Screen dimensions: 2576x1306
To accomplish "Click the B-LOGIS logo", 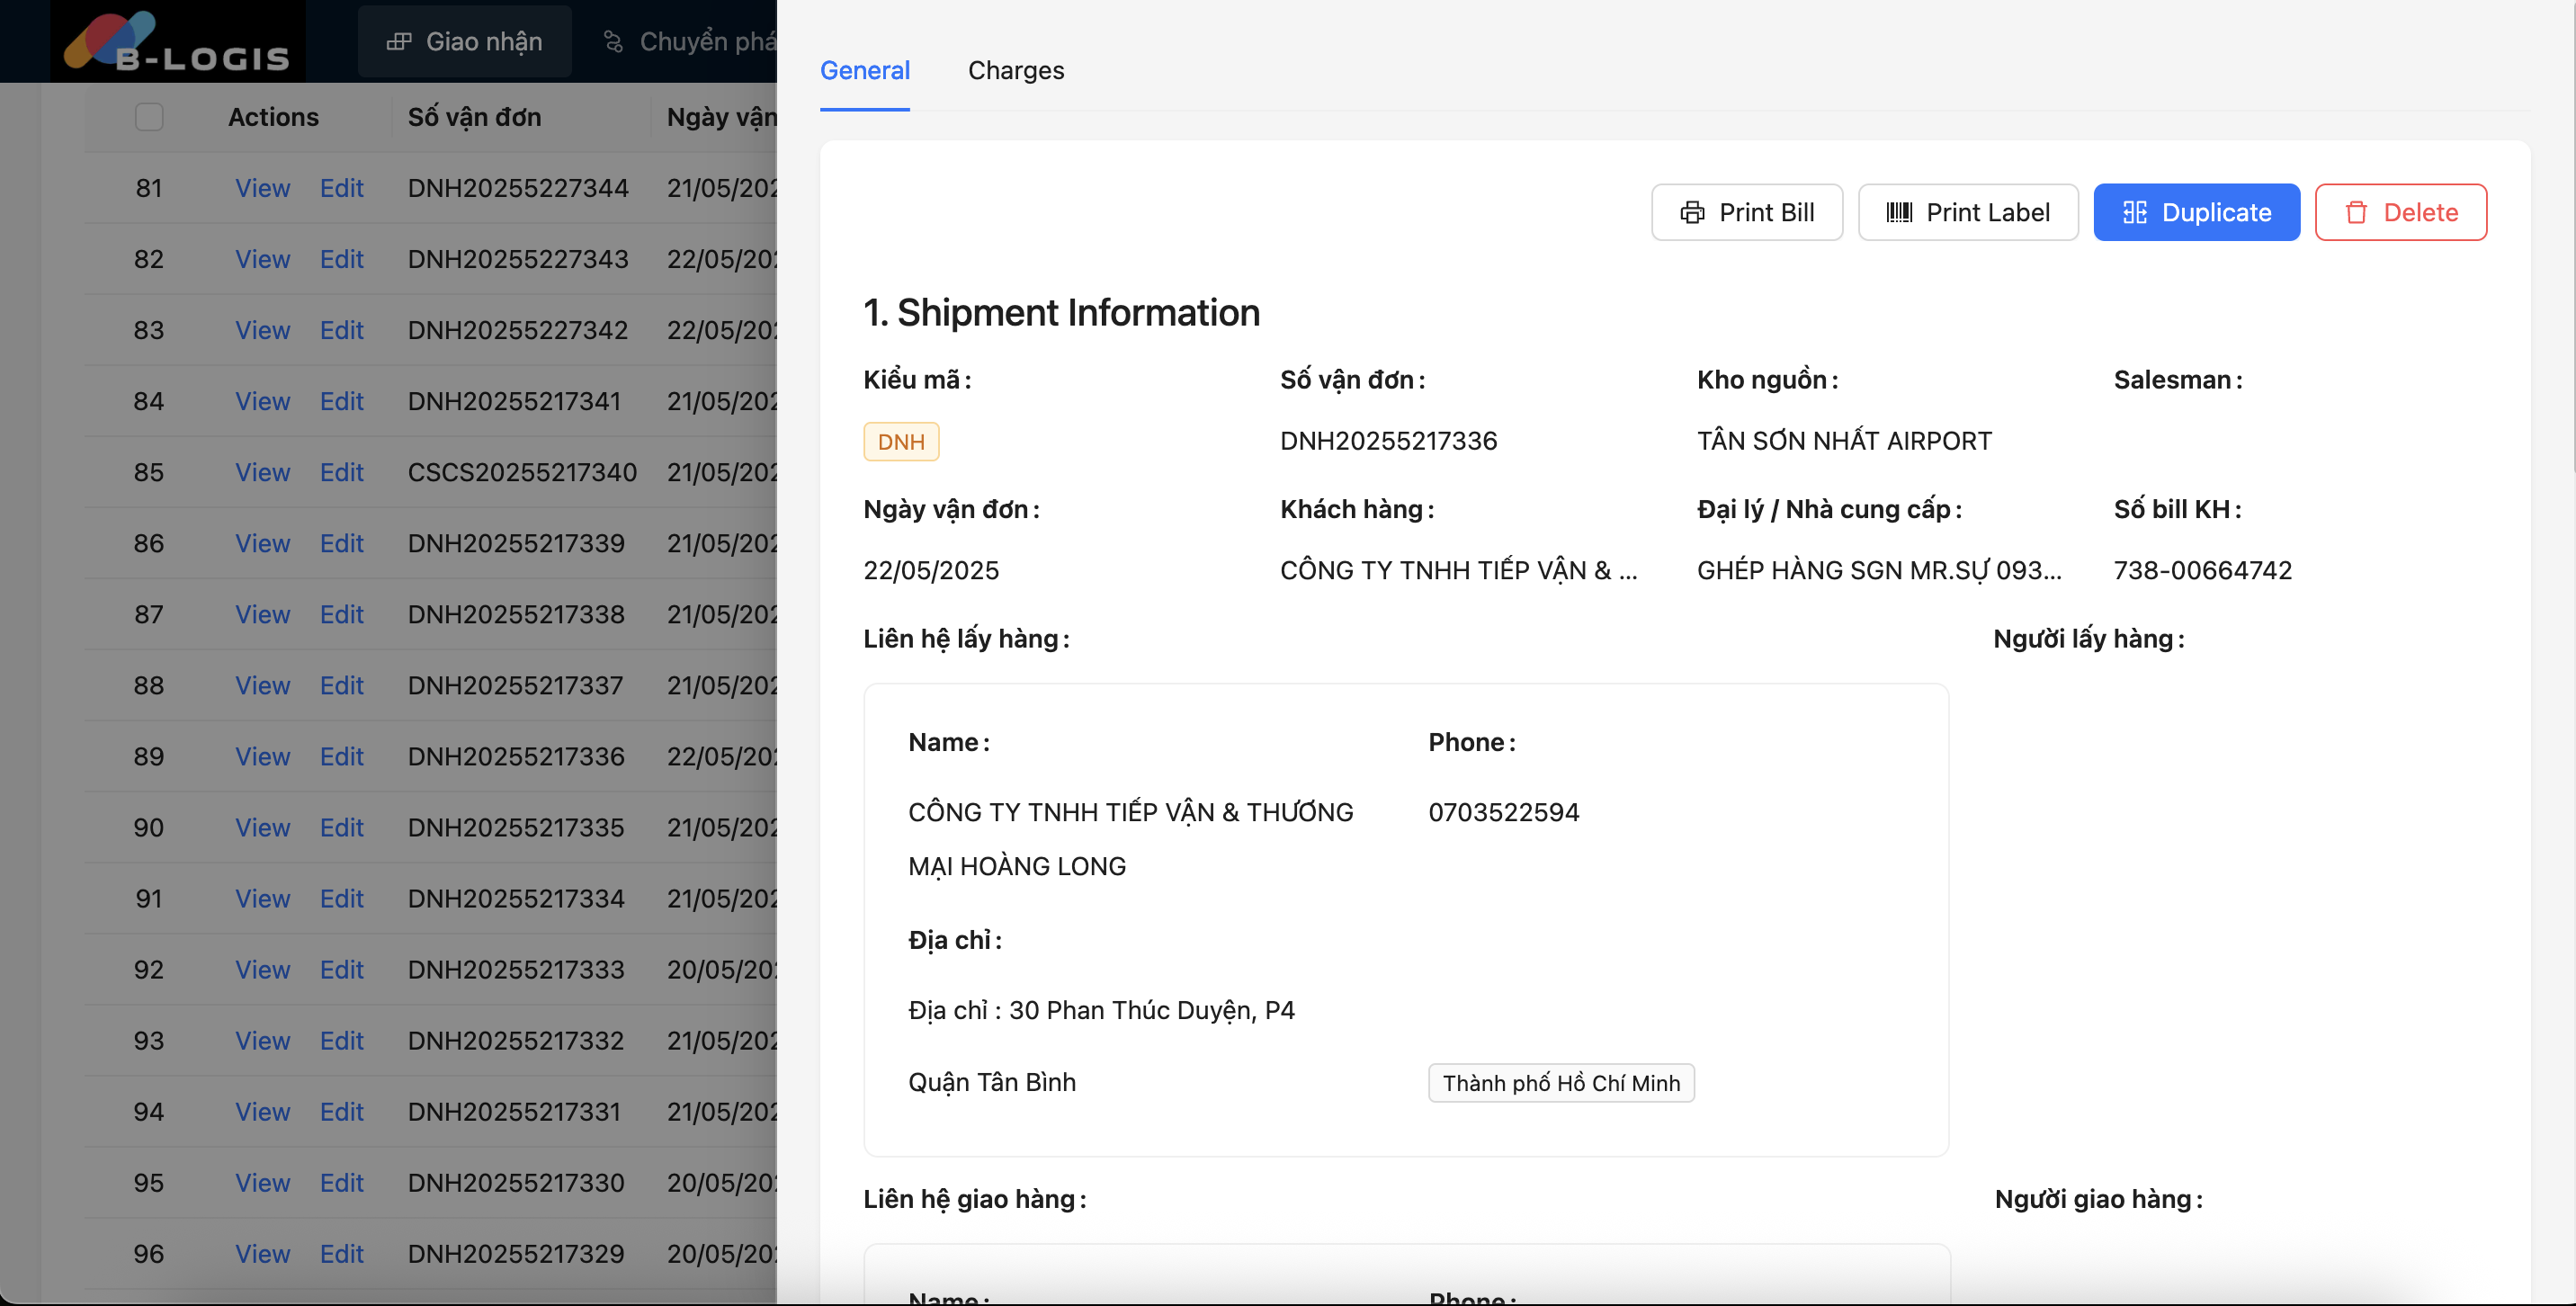I will point(177,42).
